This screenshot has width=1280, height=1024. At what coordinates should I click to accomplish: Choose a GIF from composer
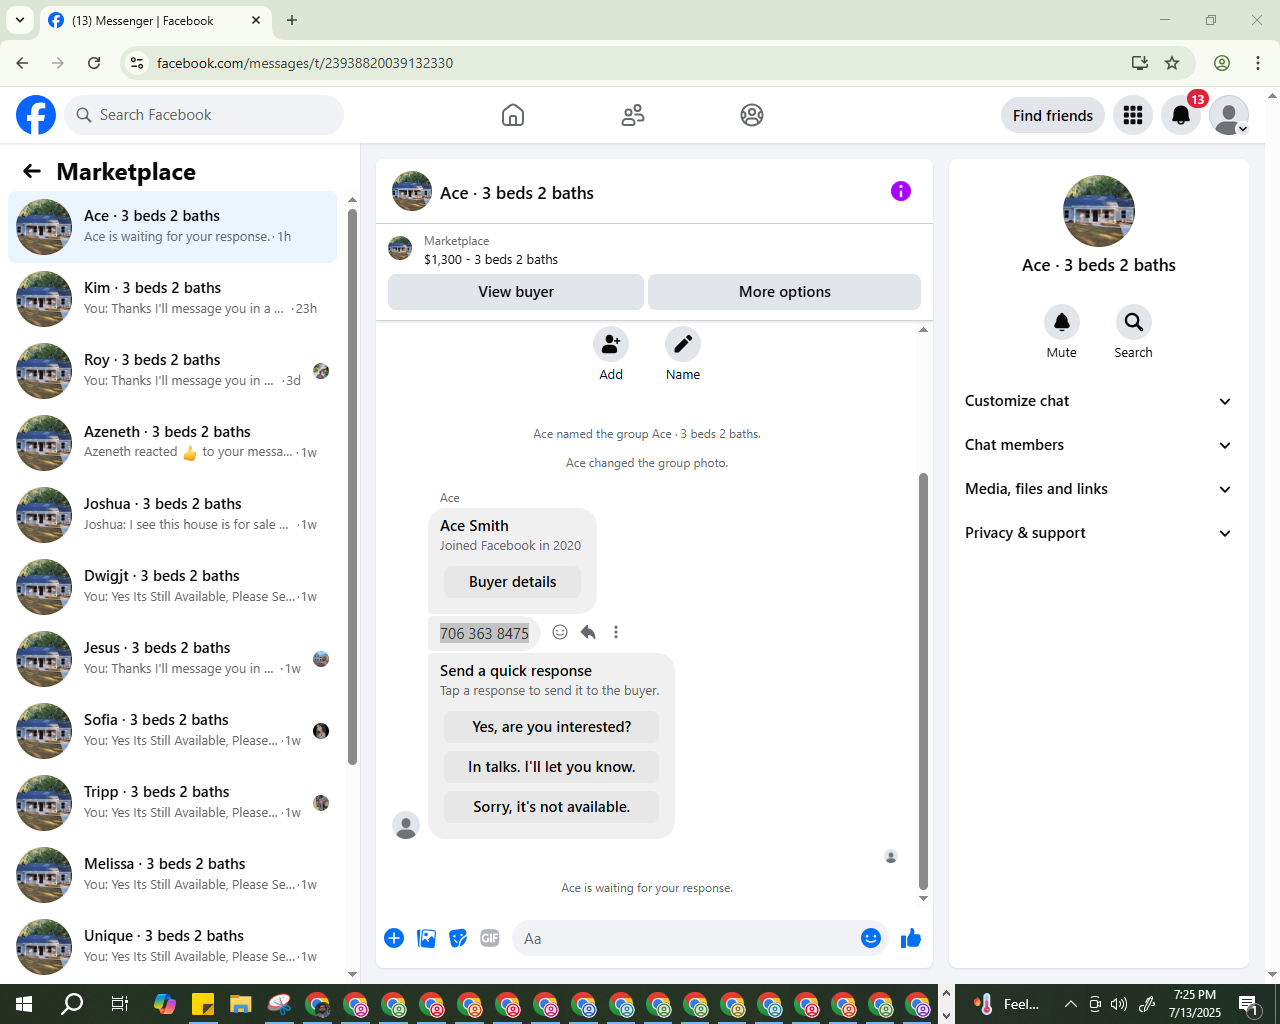click(x=490, y=938)
